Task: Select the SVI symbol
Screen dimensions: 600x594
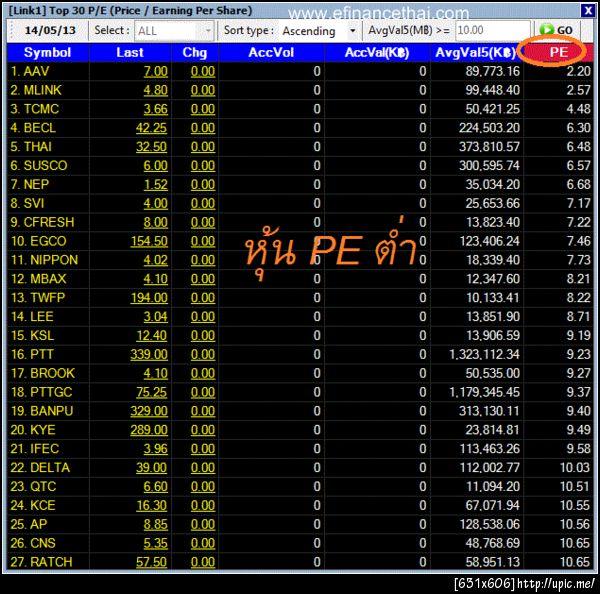Action: coord(34,203)
